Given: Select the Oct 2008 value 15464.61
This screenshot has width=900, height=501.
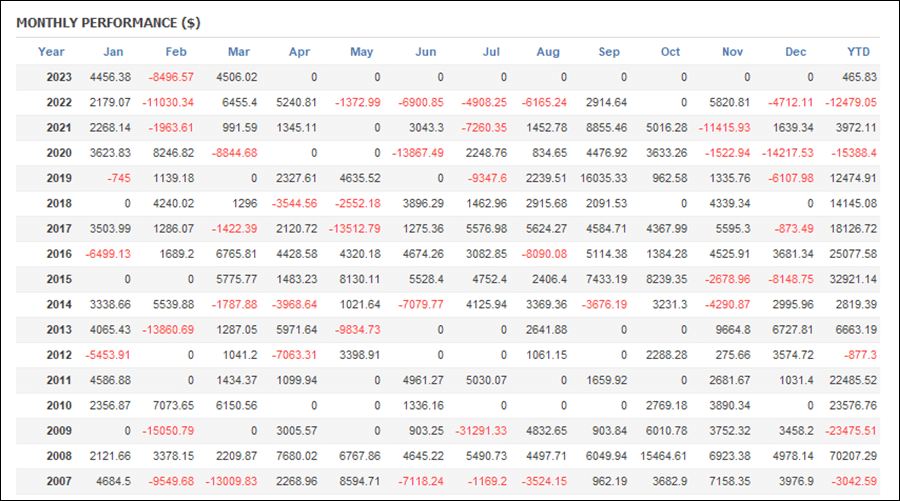Looking at the screenshot, I should point(664,456).
